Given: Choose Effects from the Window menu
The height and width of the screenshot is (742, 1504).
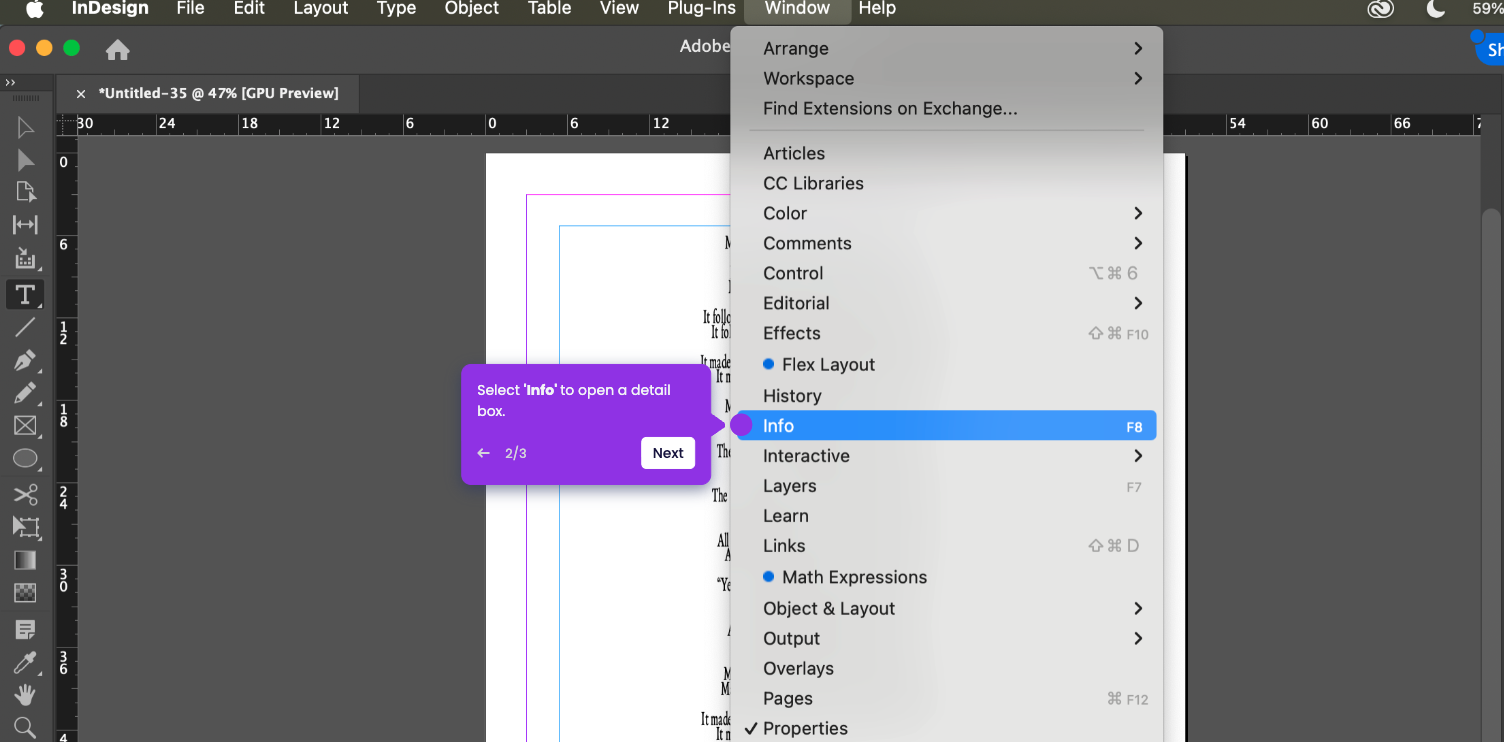Looking at the screenshot, I should pyautogui.click(x=947, y=333).
